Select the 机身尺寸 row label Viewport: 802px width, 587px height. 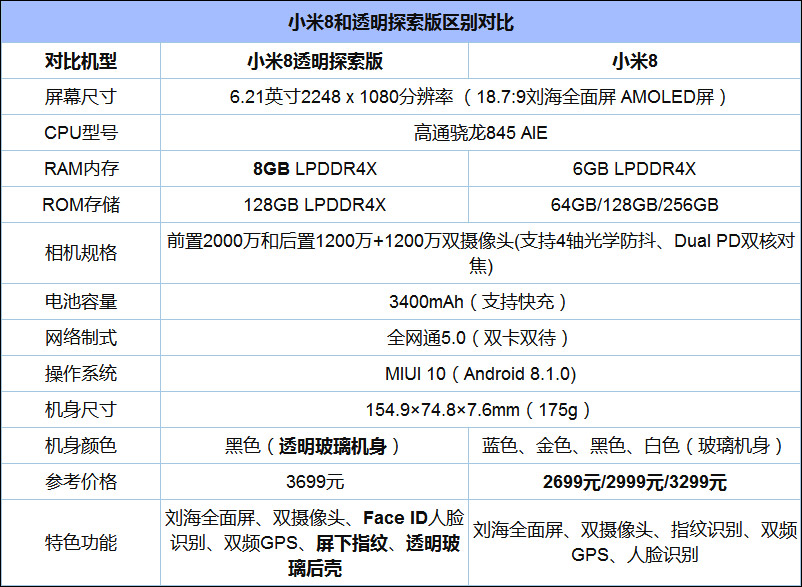(81, 410)
